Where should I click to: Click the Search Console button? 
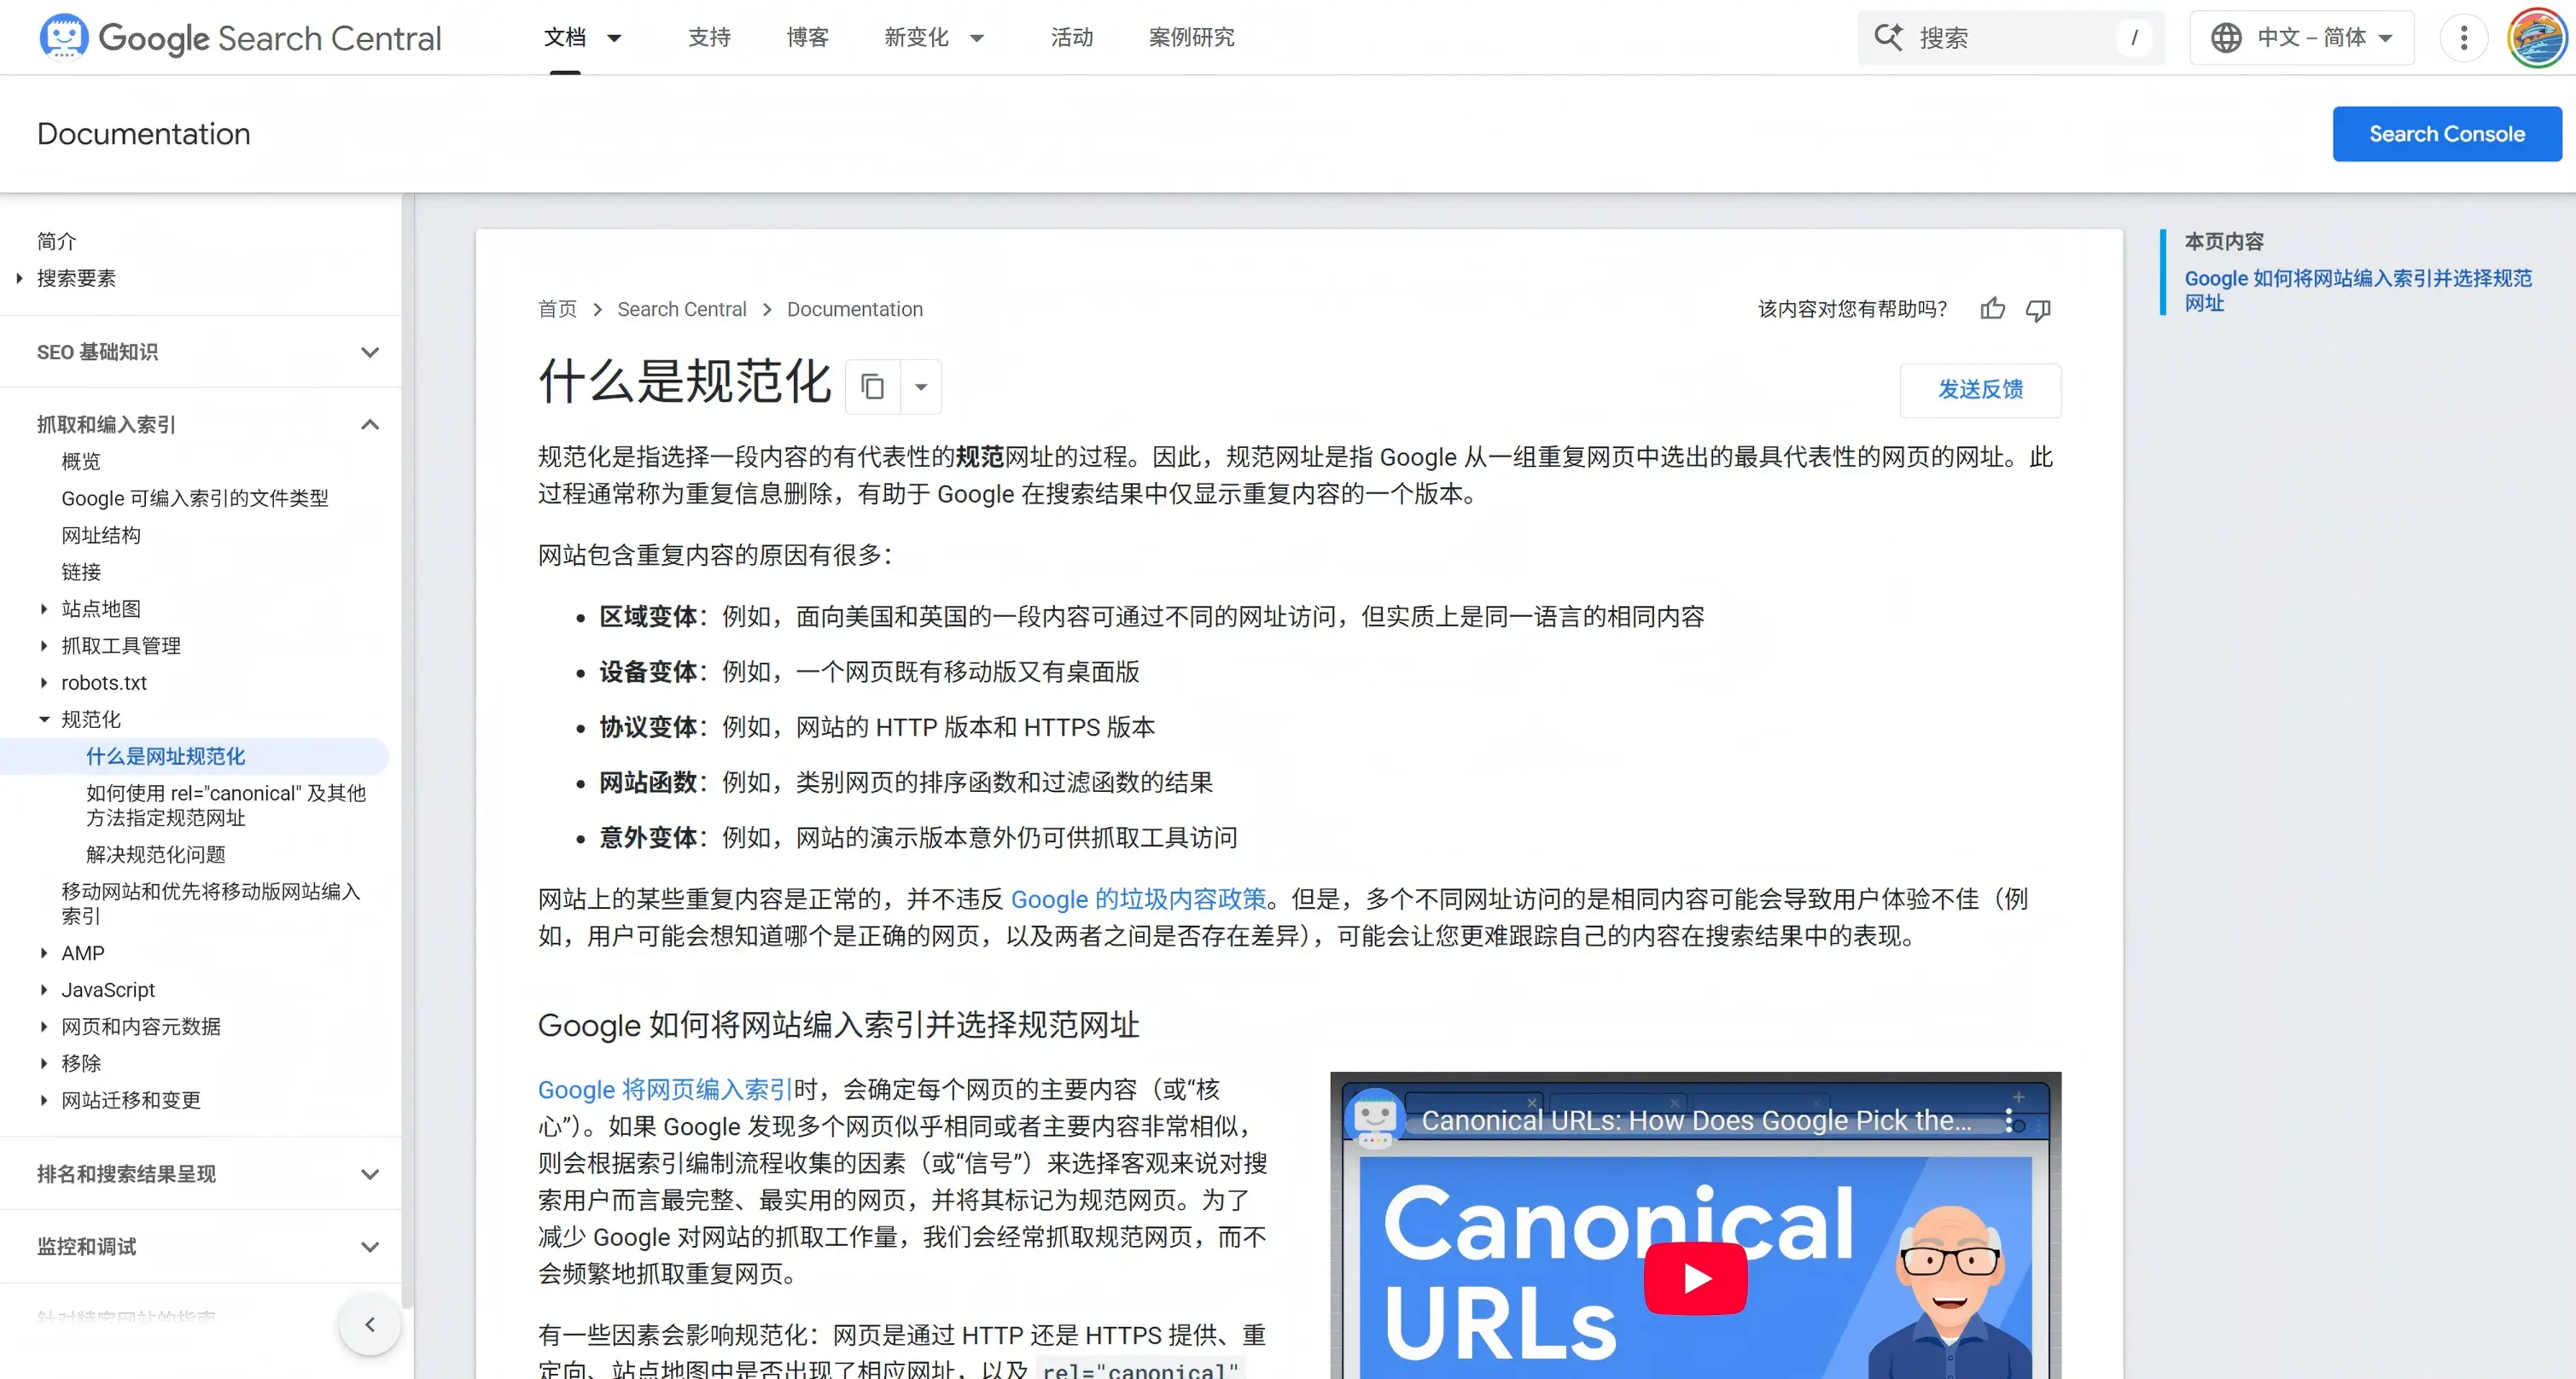coord(2447,133)
